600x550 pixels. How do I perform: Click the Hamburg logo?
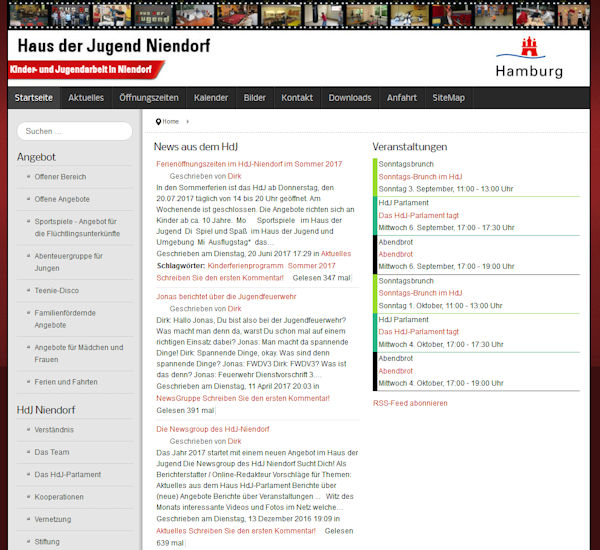tap(529, 57)
